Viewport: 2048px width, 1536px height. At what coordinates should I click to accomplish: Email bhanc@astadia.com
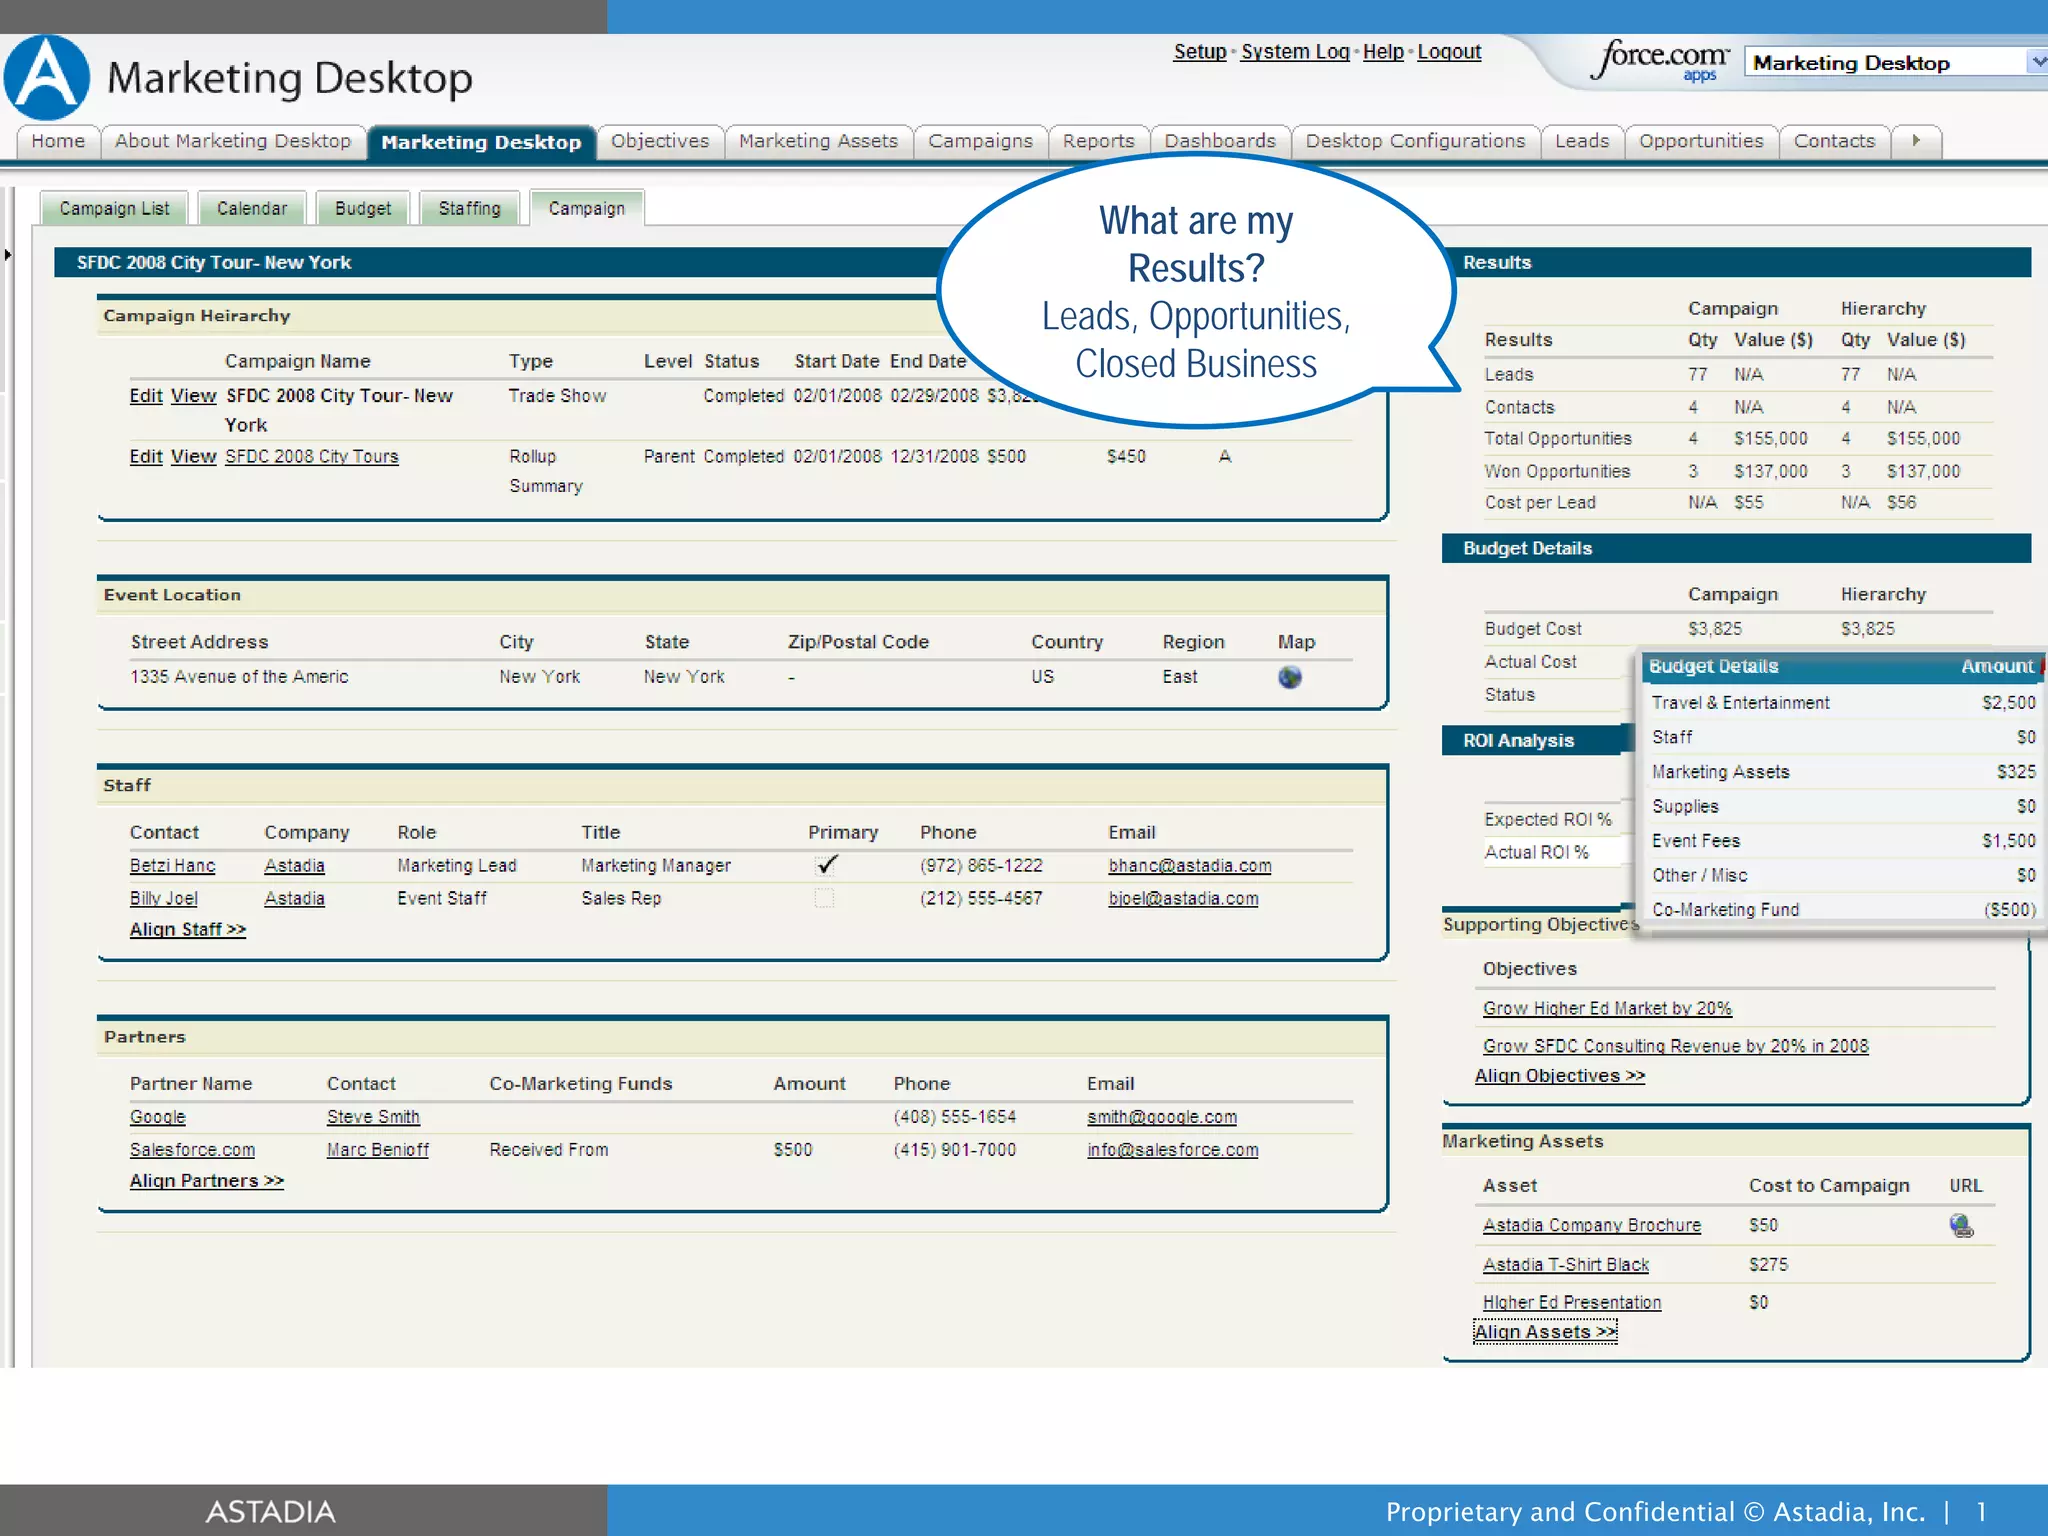[1190, 866]
